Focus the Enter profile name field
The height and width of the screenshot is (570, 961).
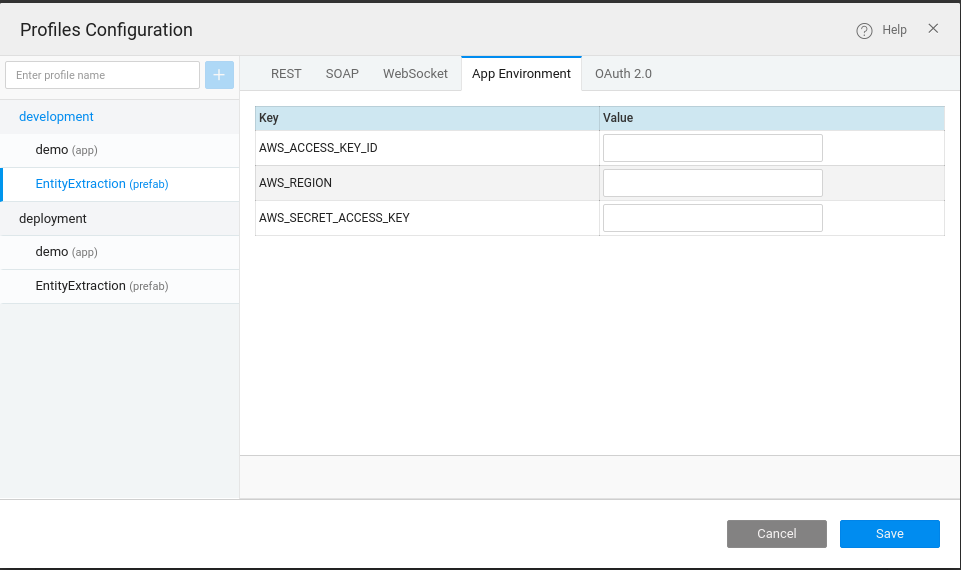[102, 75]
